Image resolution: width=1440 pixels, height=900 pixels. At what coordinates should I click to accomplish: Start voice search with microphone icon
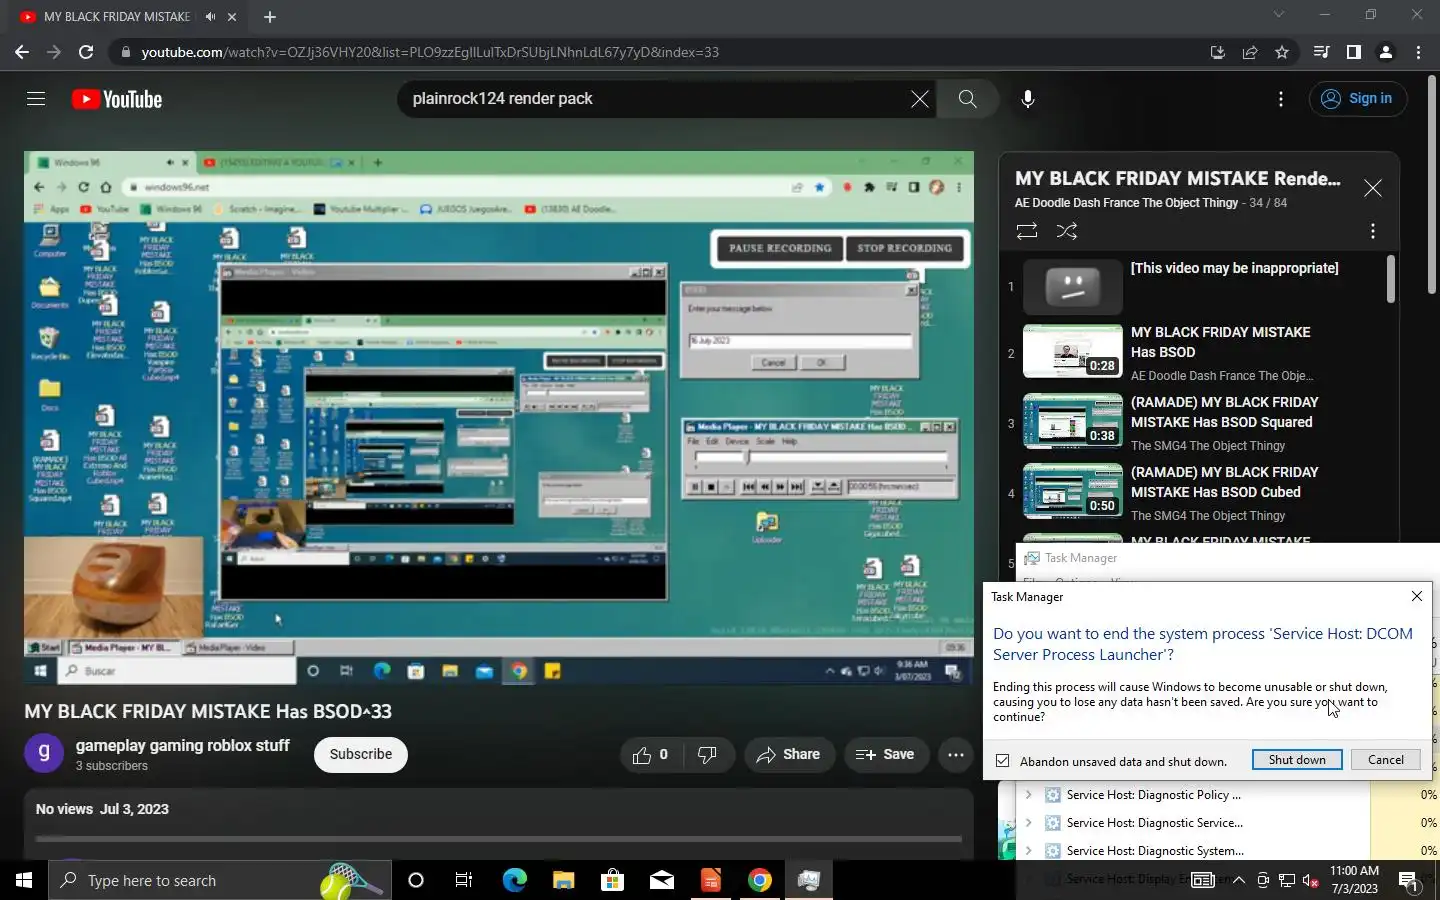[1027, 99]
